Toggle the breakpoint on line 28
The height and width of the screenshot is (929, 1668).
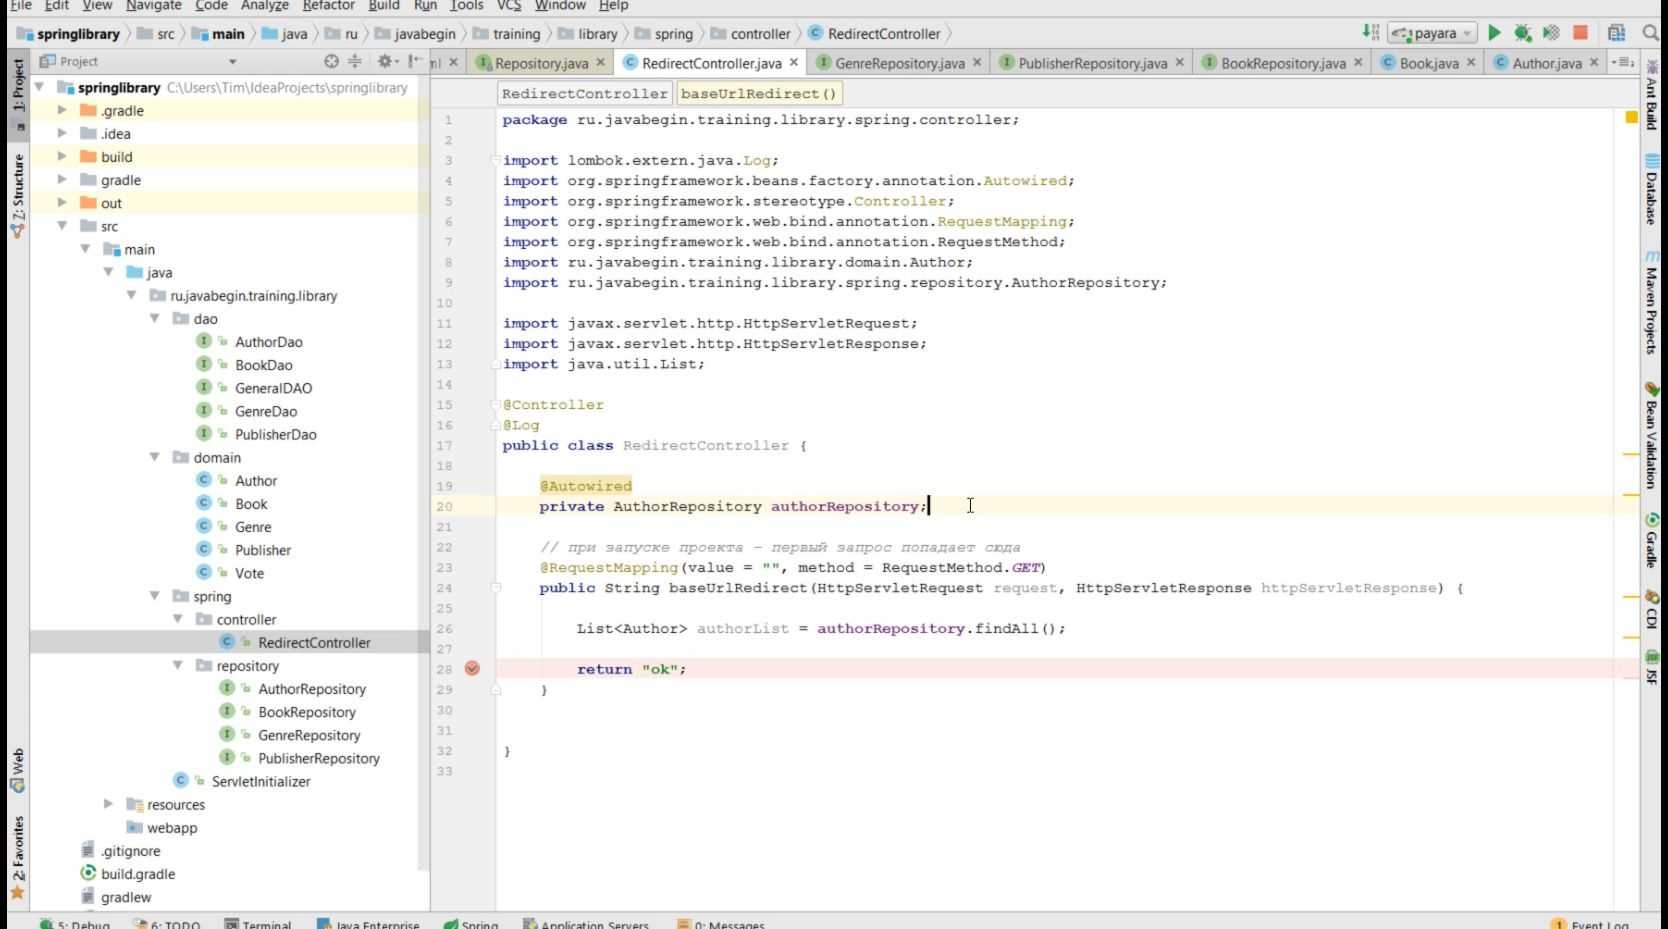click(472, 669)
